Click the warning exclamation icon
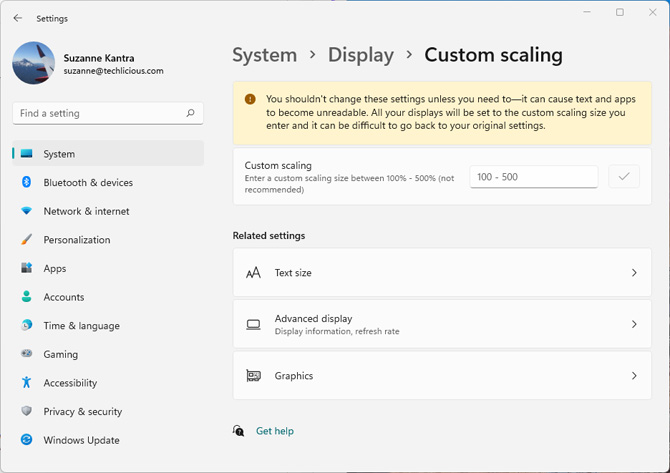 tap(250, 99)
